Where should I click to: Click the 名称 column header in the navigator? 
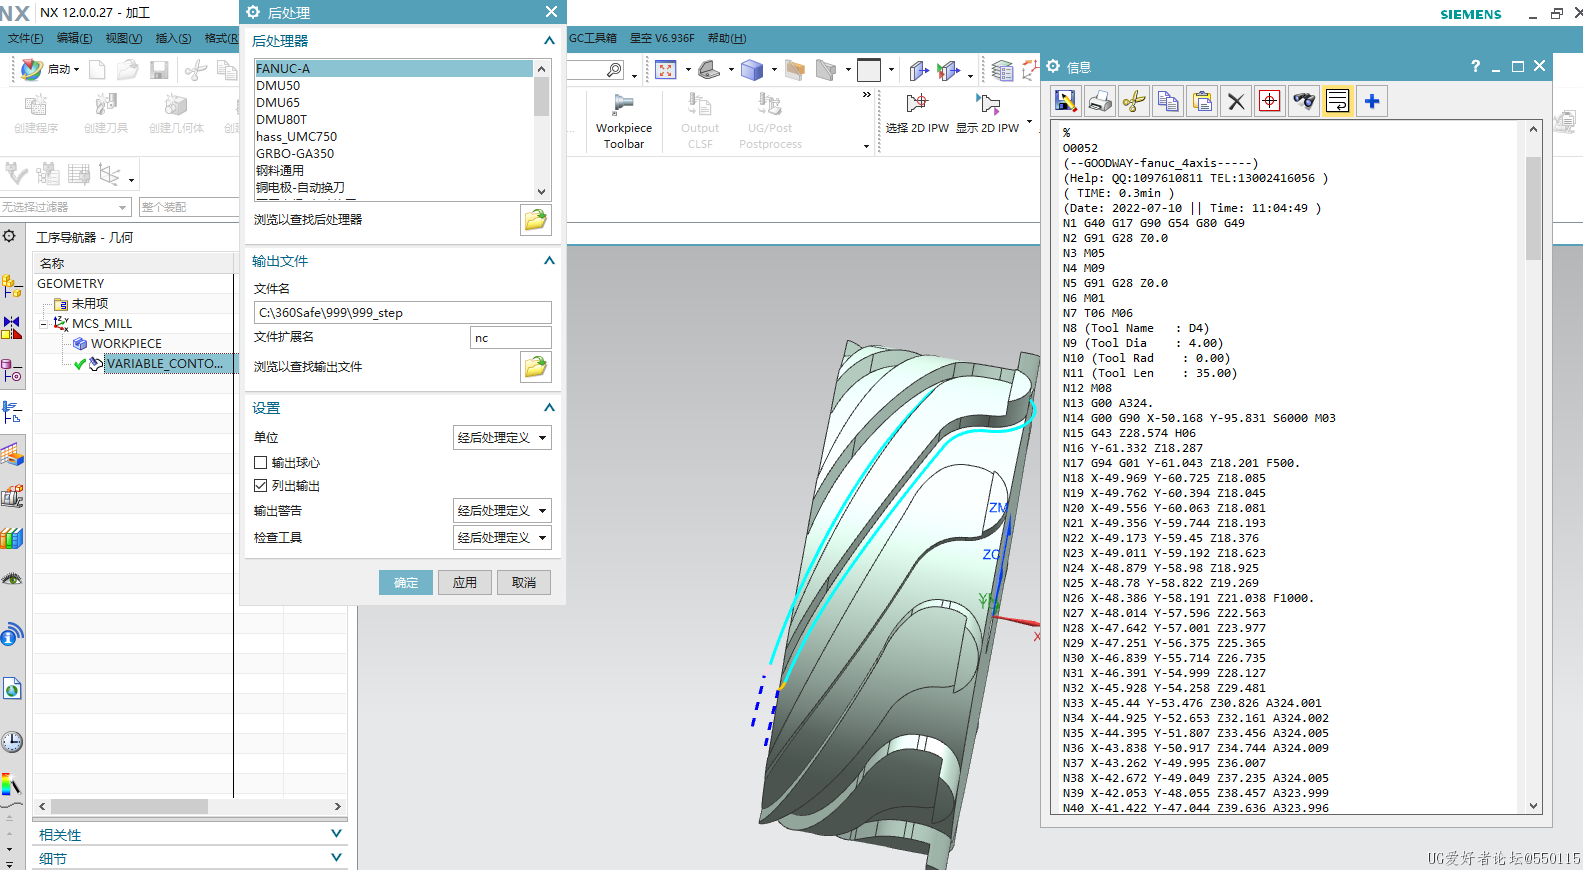(x=133, y=263)
